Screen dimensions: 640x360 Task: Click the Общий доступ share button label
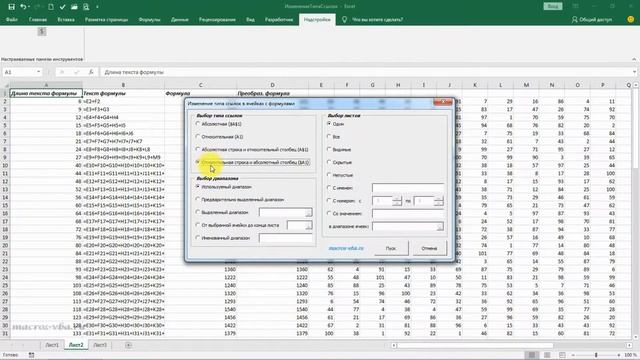[595, 19]
